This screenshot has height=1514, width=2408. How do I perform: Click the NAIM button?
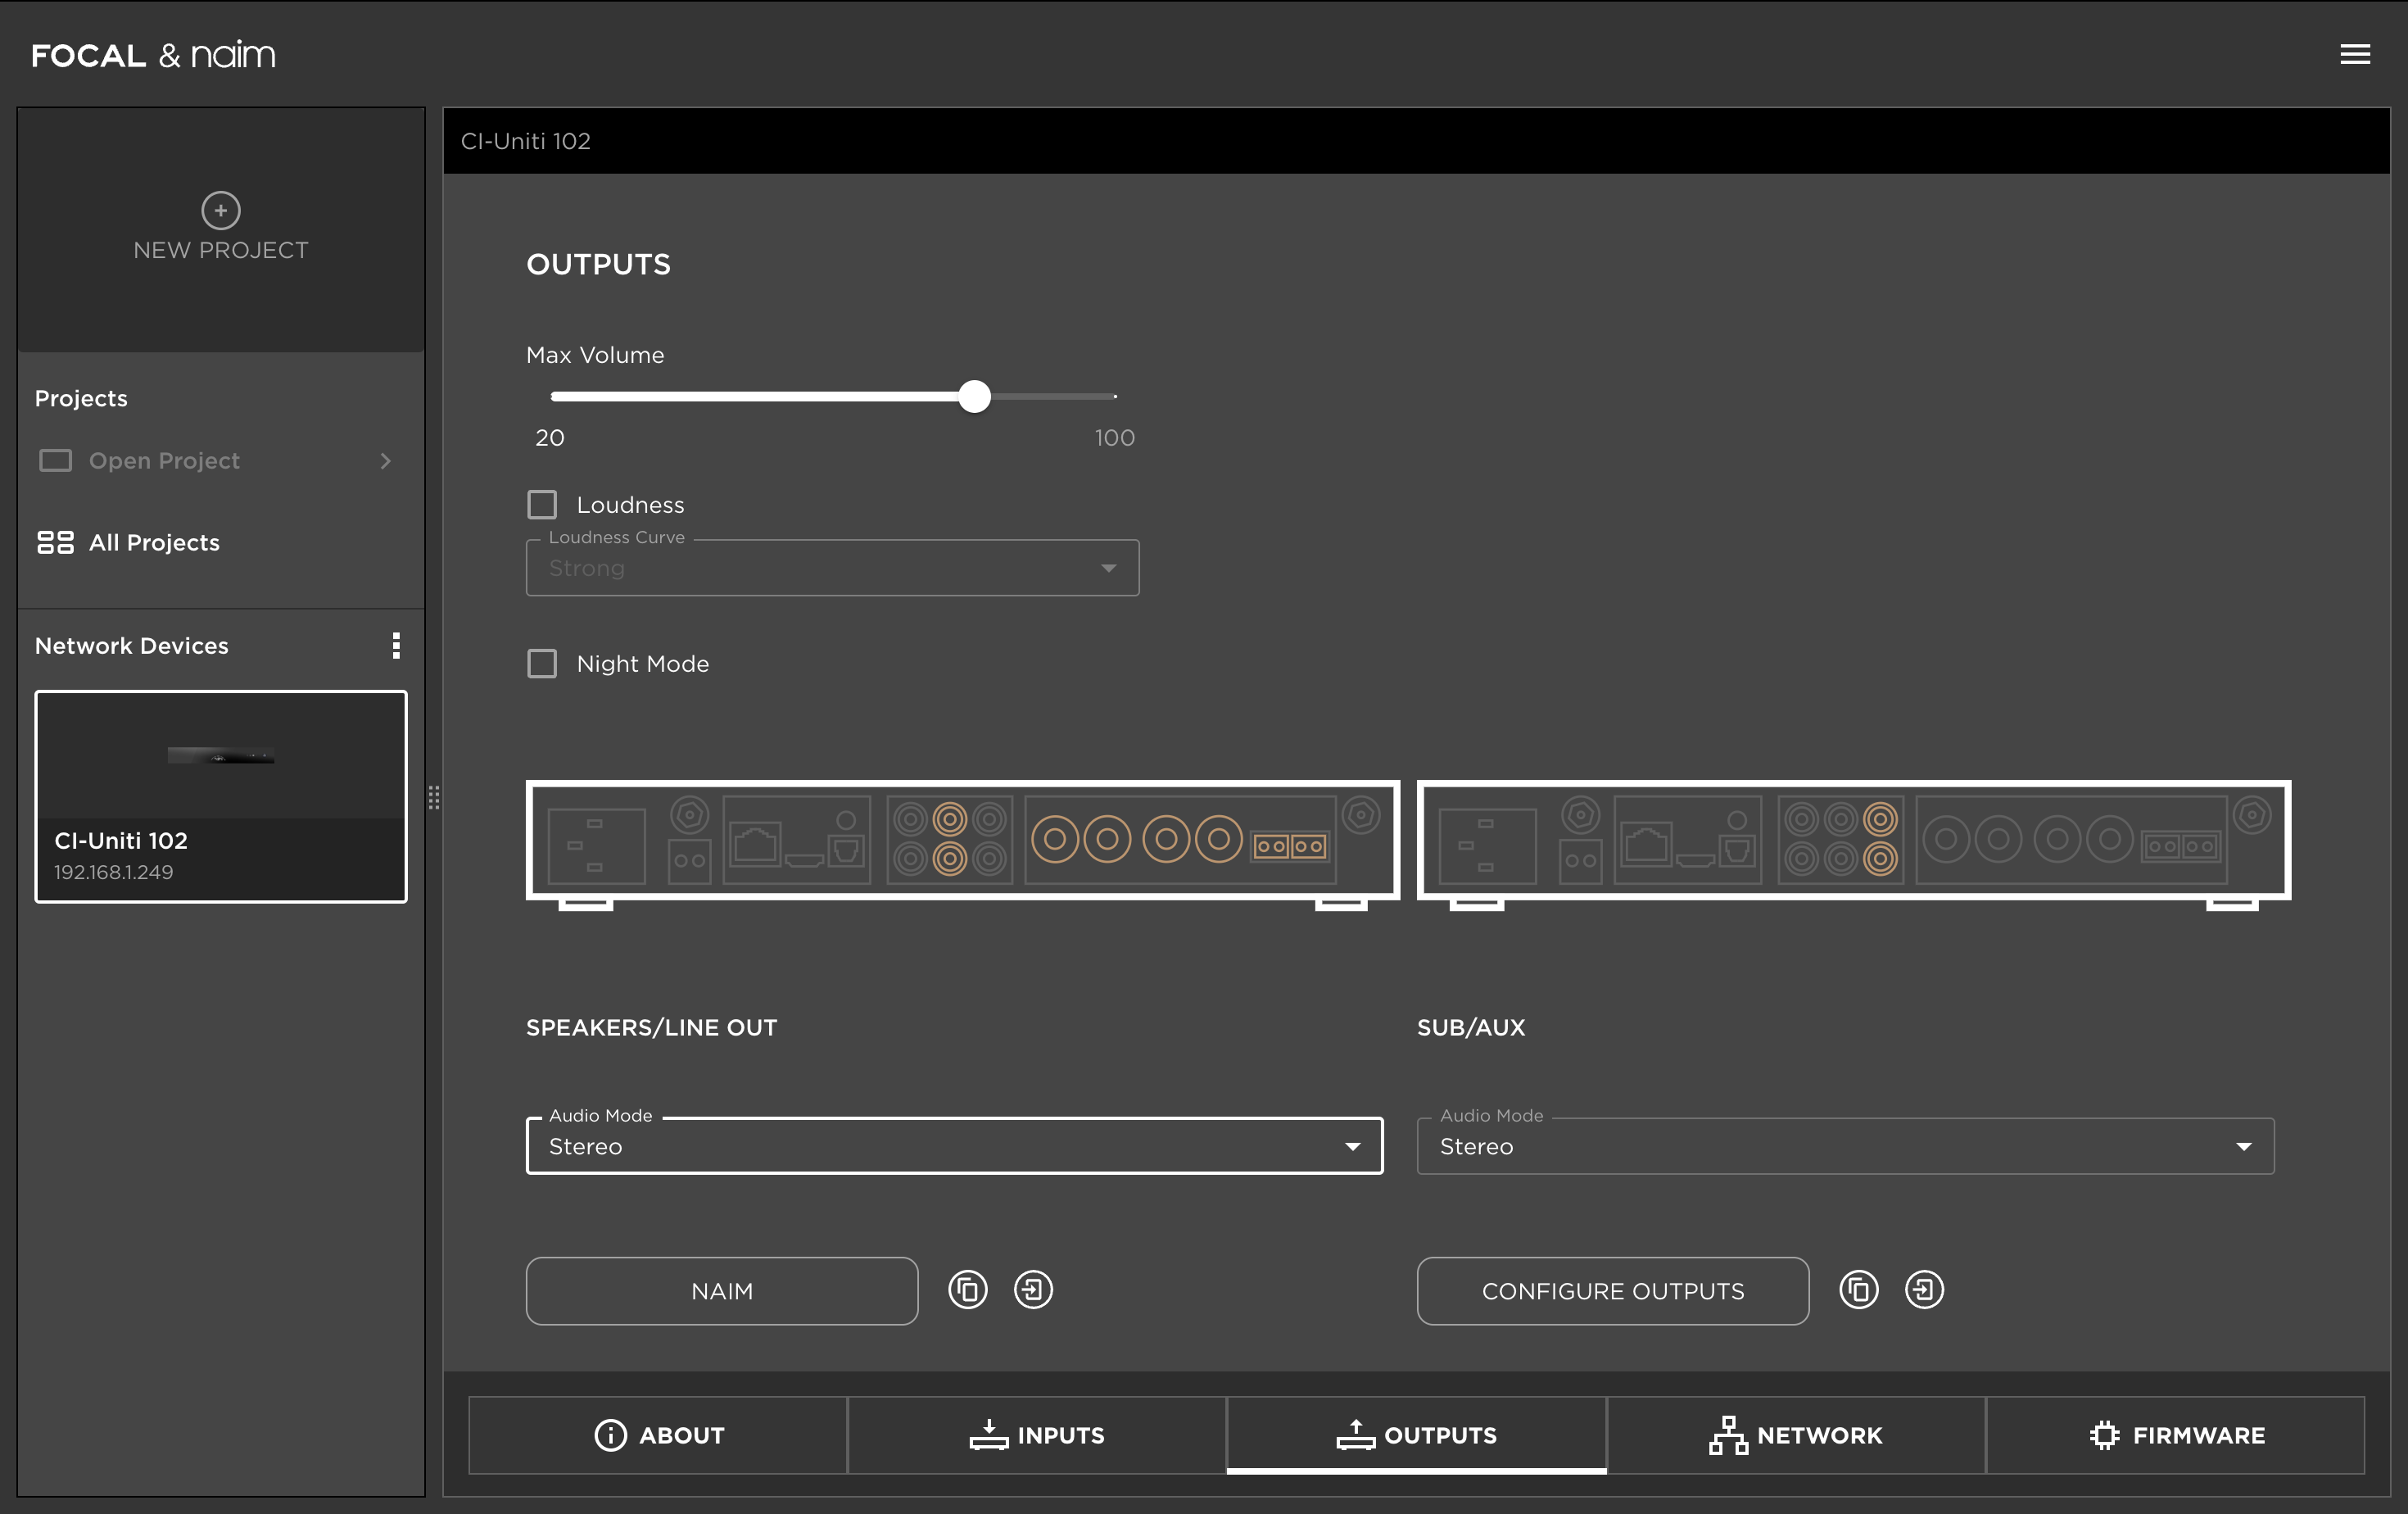point(722,1291)
